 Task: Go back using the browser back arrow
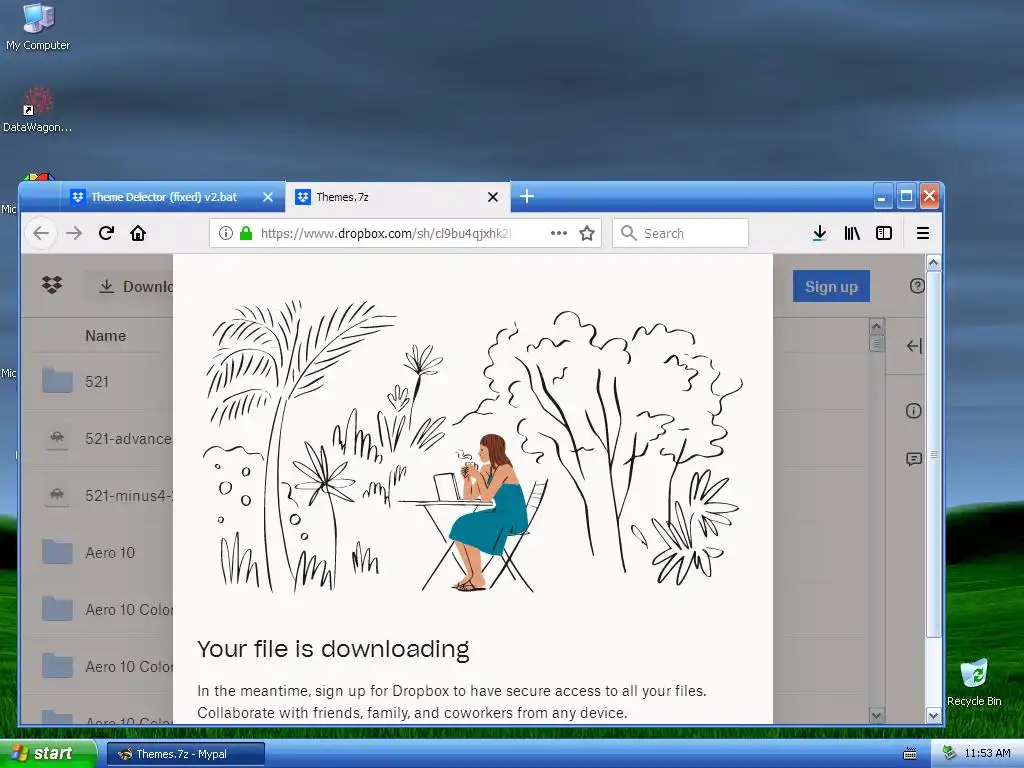tap(41, 233)
